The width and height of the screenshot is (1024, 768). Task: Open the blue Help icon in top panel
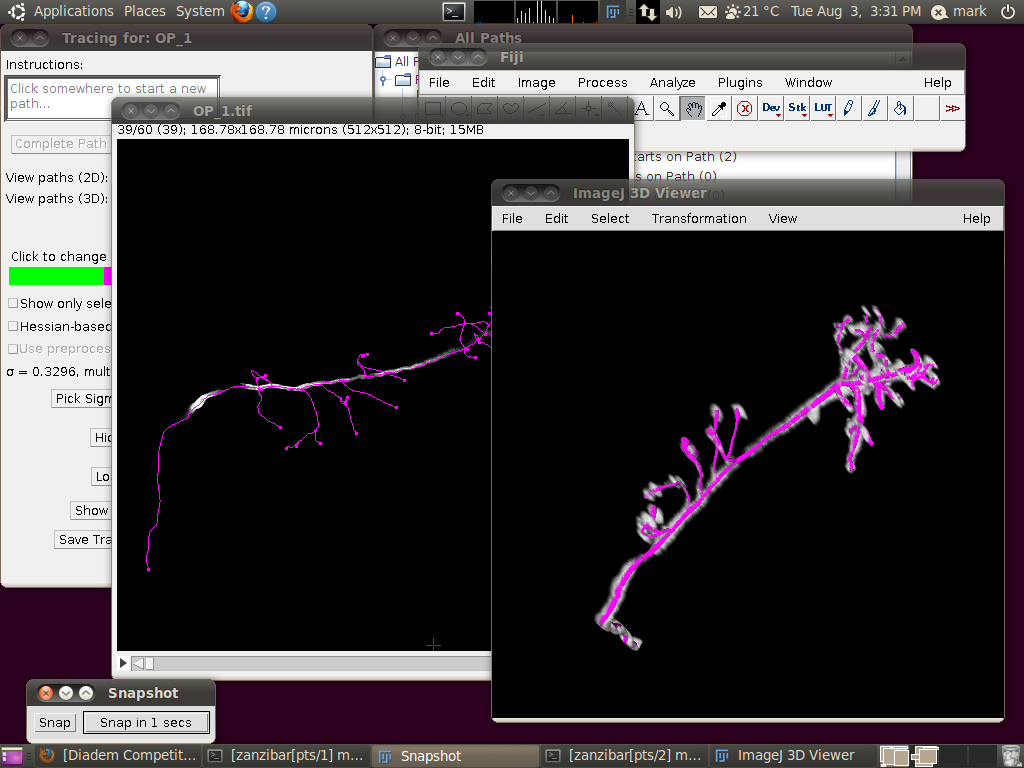[266, 11]
